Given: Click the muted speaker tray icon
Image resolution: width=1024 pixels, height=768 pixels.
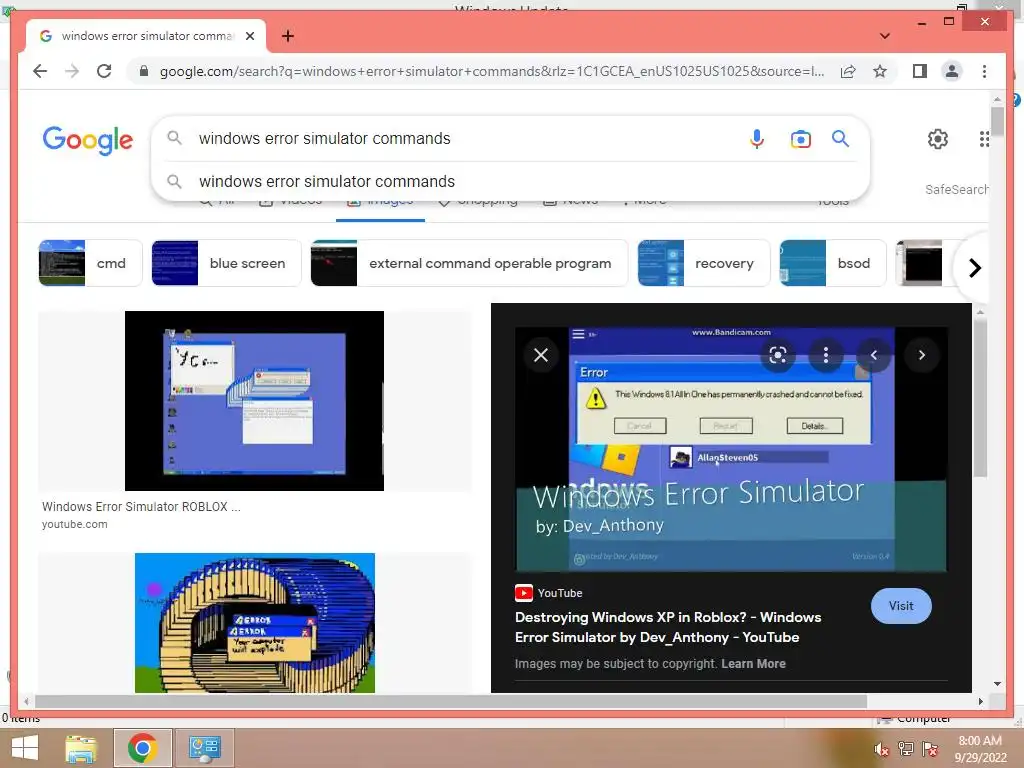Looking at the screenshot, I should click(x=881, y=749).
